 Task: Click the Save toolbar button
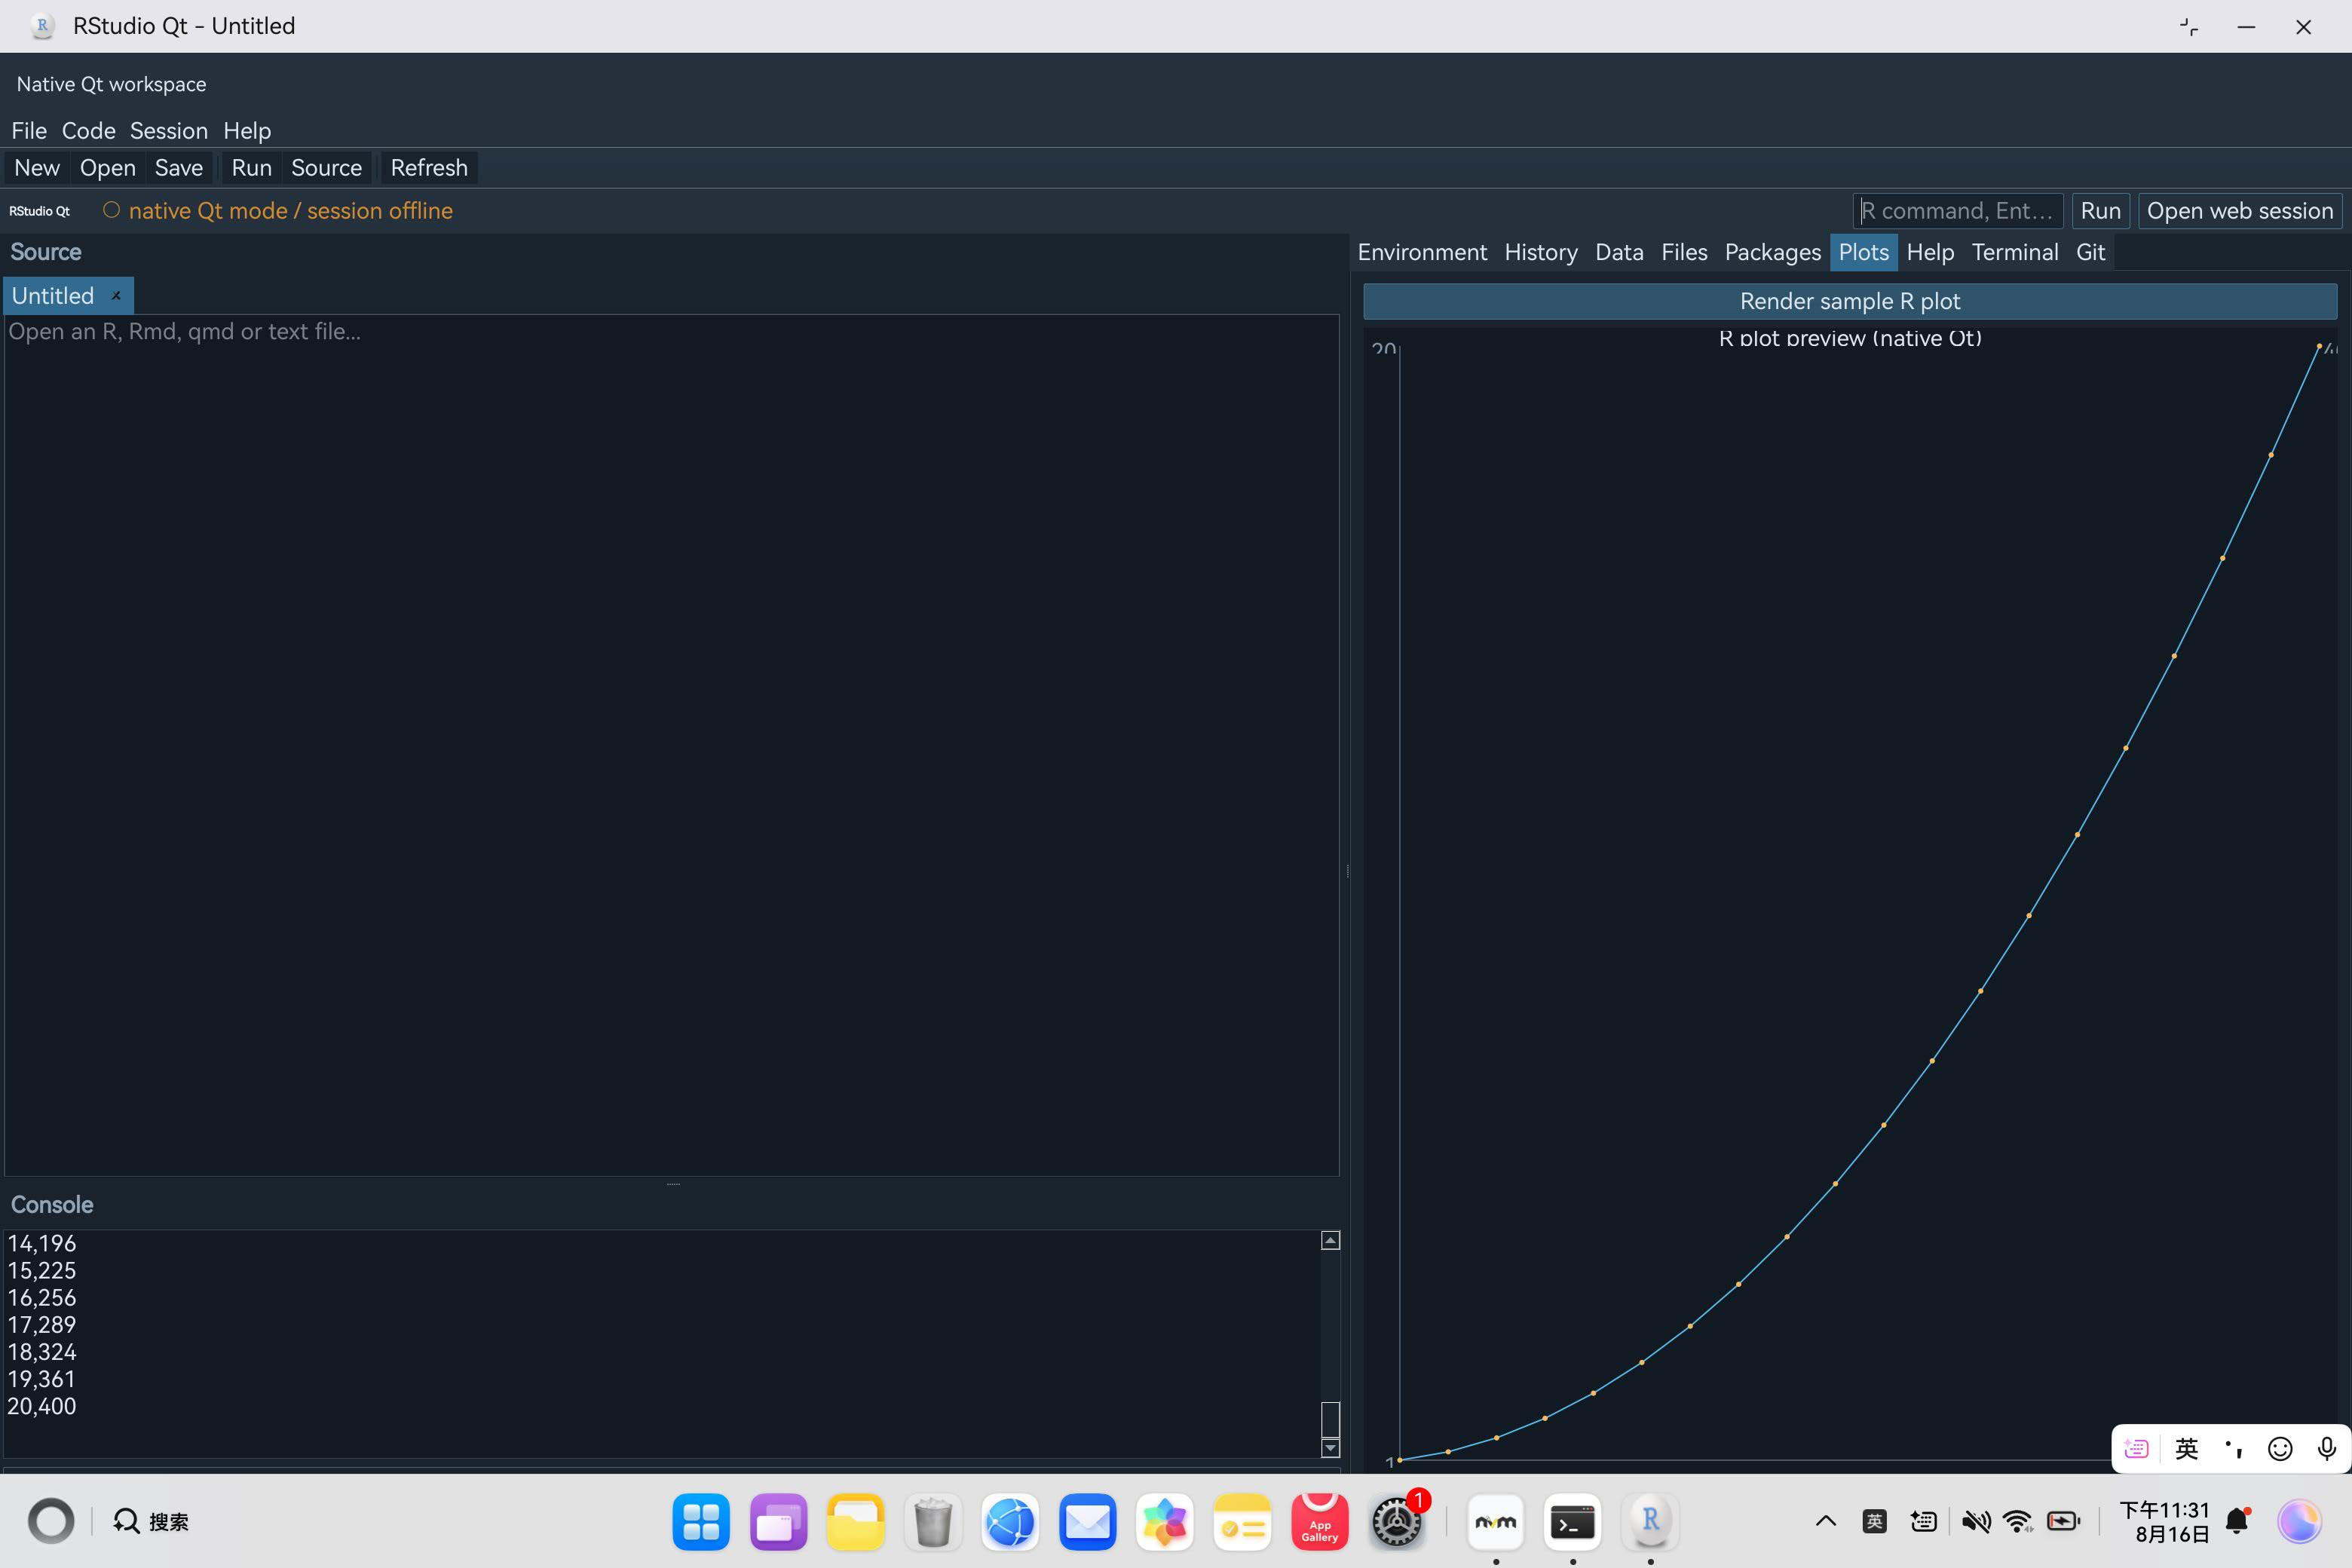(179, 168)
